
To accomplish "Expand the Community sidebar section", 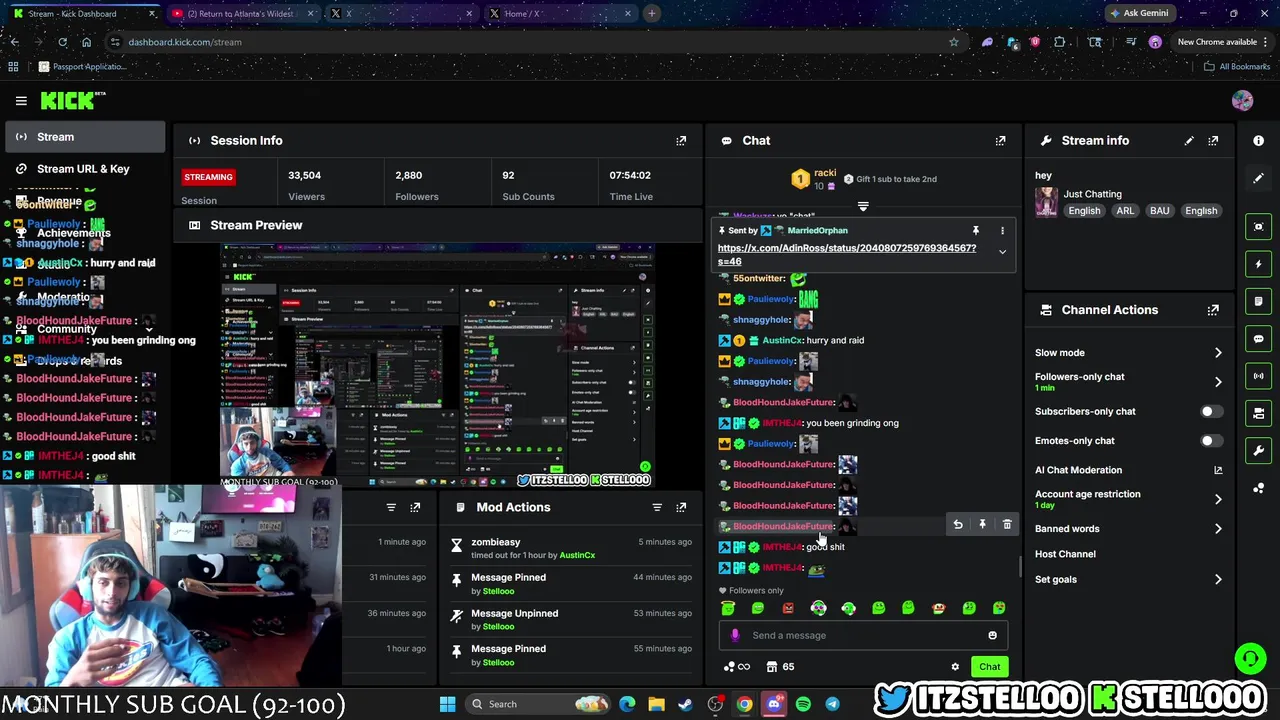I will click(149, 329).
